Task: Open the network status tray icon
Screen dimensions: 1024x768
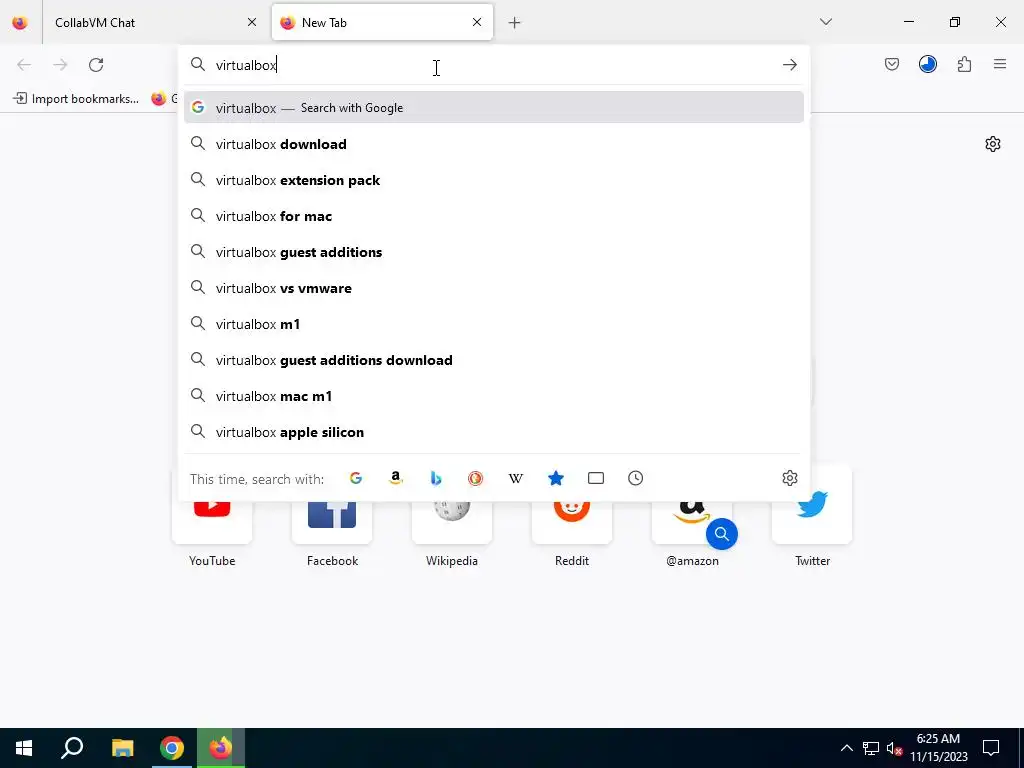Action: 871,748
